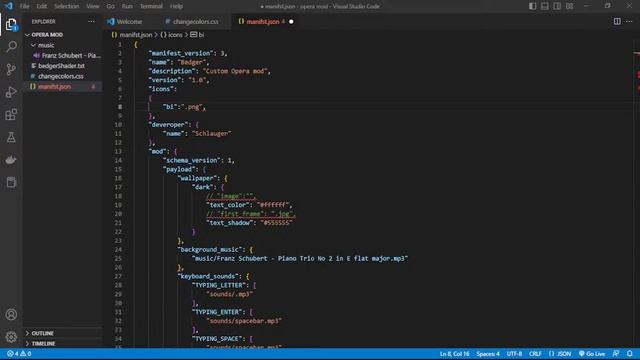The image size is (640, 360).
Task: Change the JSON language mode
Action: click(x=560, y=353)
